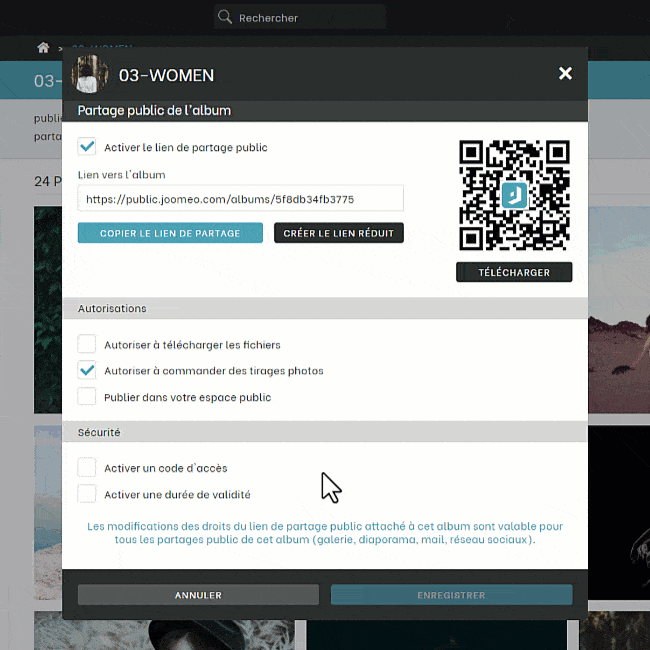This screenshot has height=650, width=650.
Task: Click the album link URL field
Action: click(x=240, y=199)
